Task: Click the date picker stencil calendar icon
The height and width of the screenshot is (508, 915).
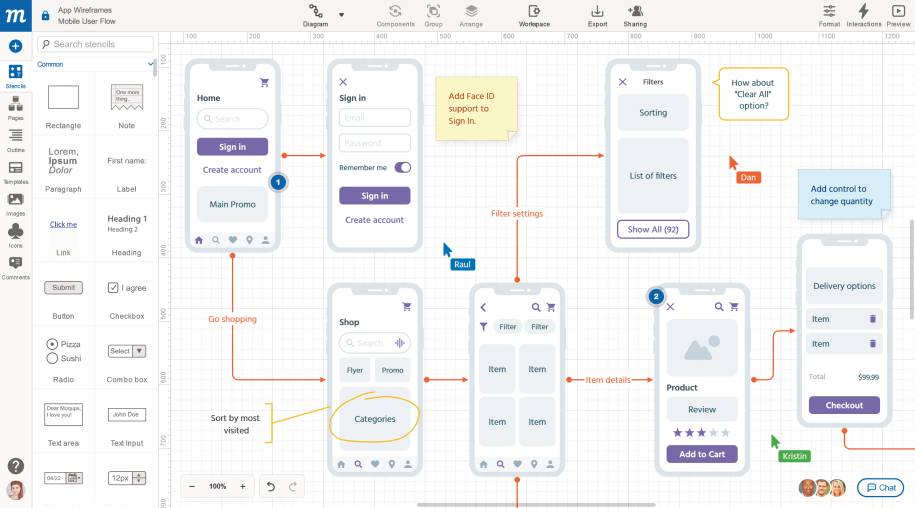Action: tap(73, 478)
